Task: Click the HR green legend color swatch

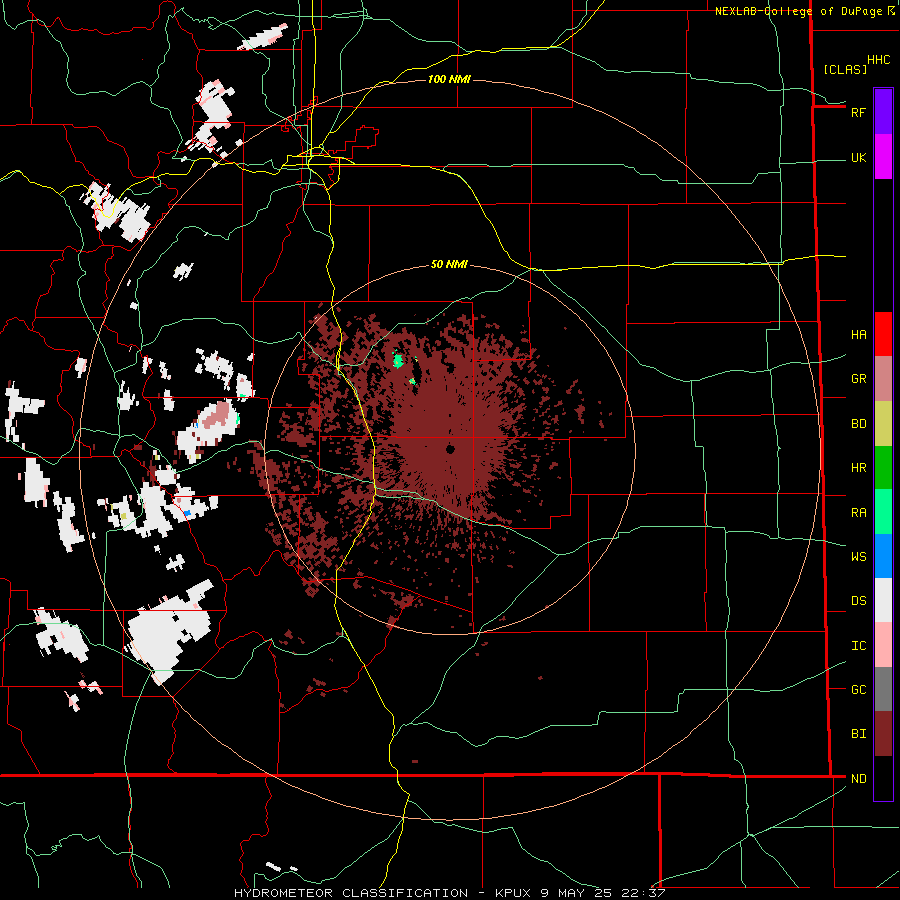Action: click(883, 468)
